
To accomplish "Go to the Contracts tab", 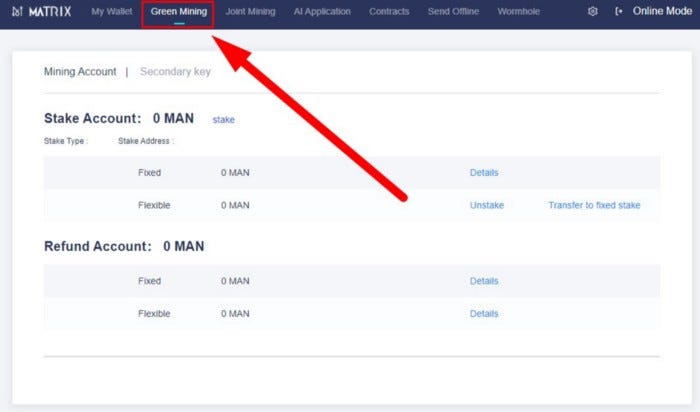I will [389, 12].
